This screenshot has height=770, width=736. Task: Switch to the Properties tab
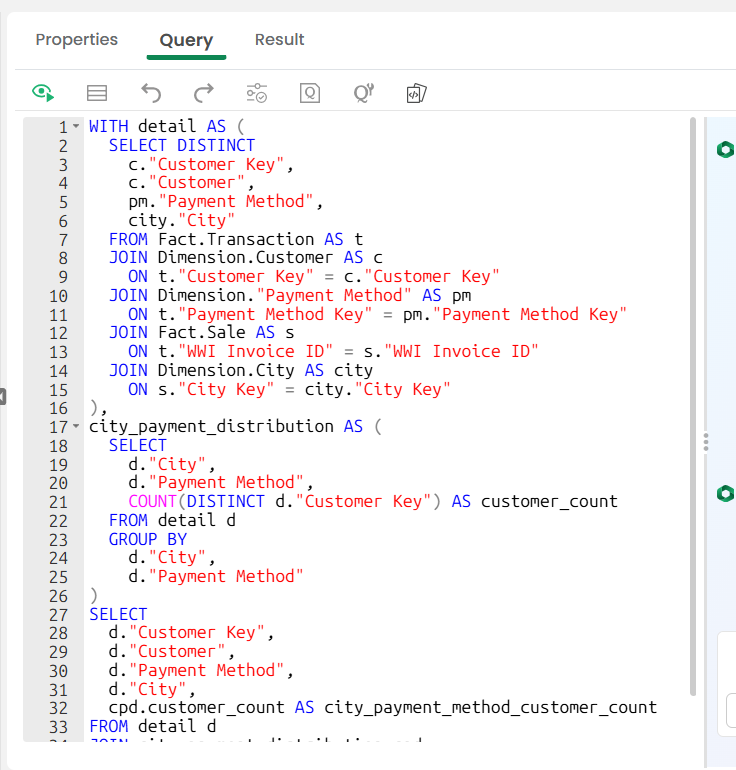pos(77,39)
